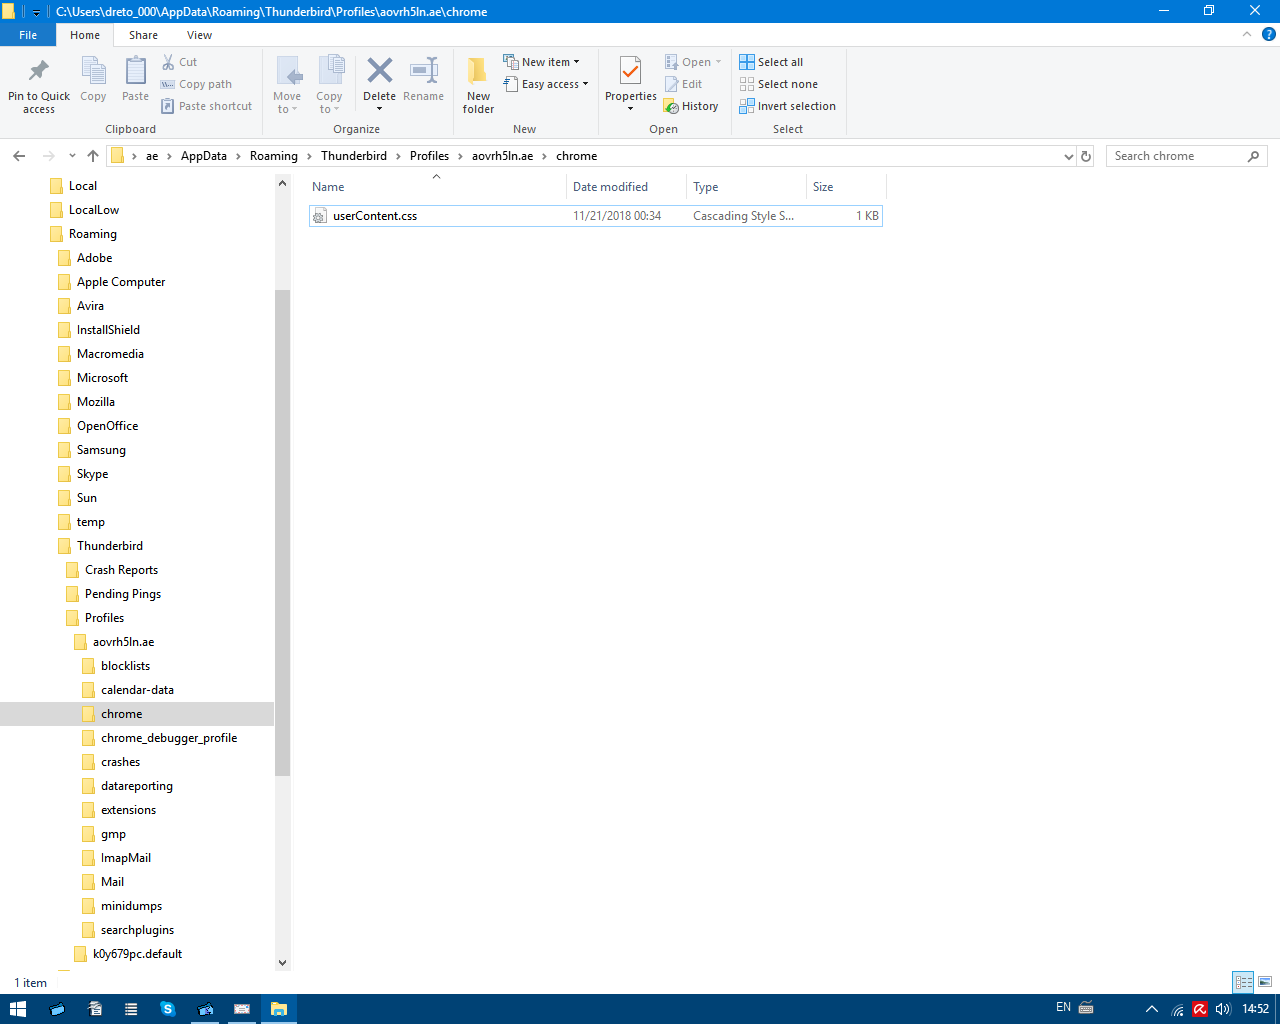The height and width of the screenshot is (1024, 1280).
Task: Click the Edit button in Open group
Action: click(x=684, y=84)
